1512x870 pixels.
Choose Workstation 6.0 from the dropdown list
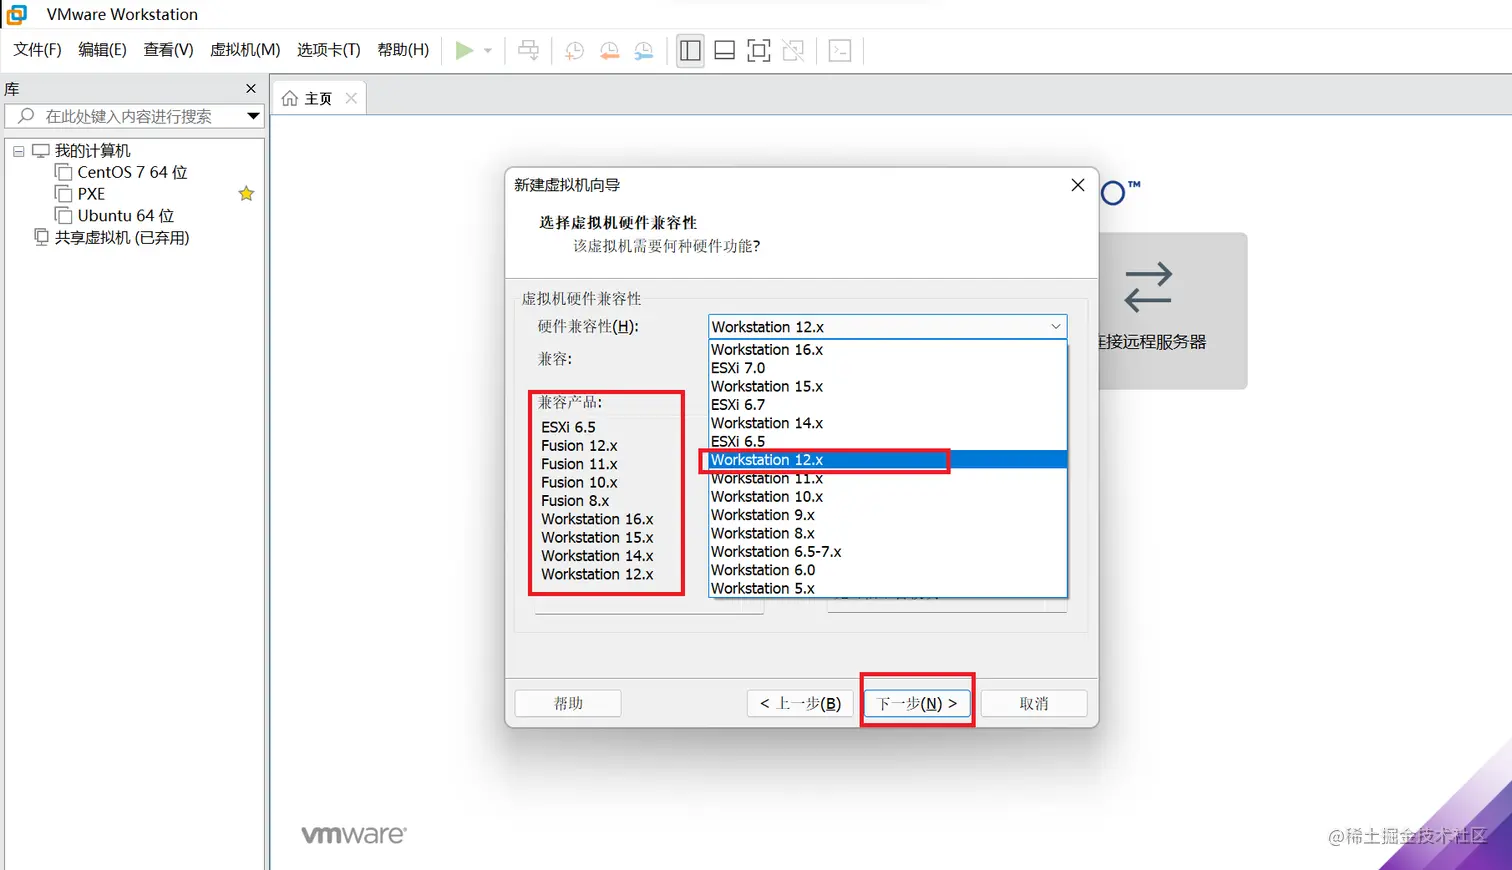point(888,570)
